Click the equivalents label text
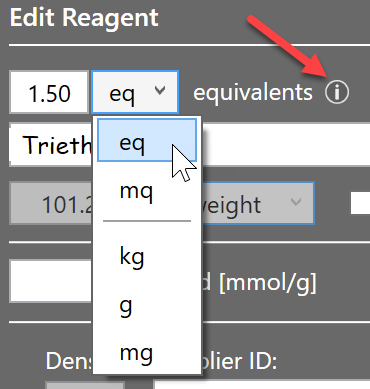Viewport: 370px width, 389px height. (x=253, y=92)
